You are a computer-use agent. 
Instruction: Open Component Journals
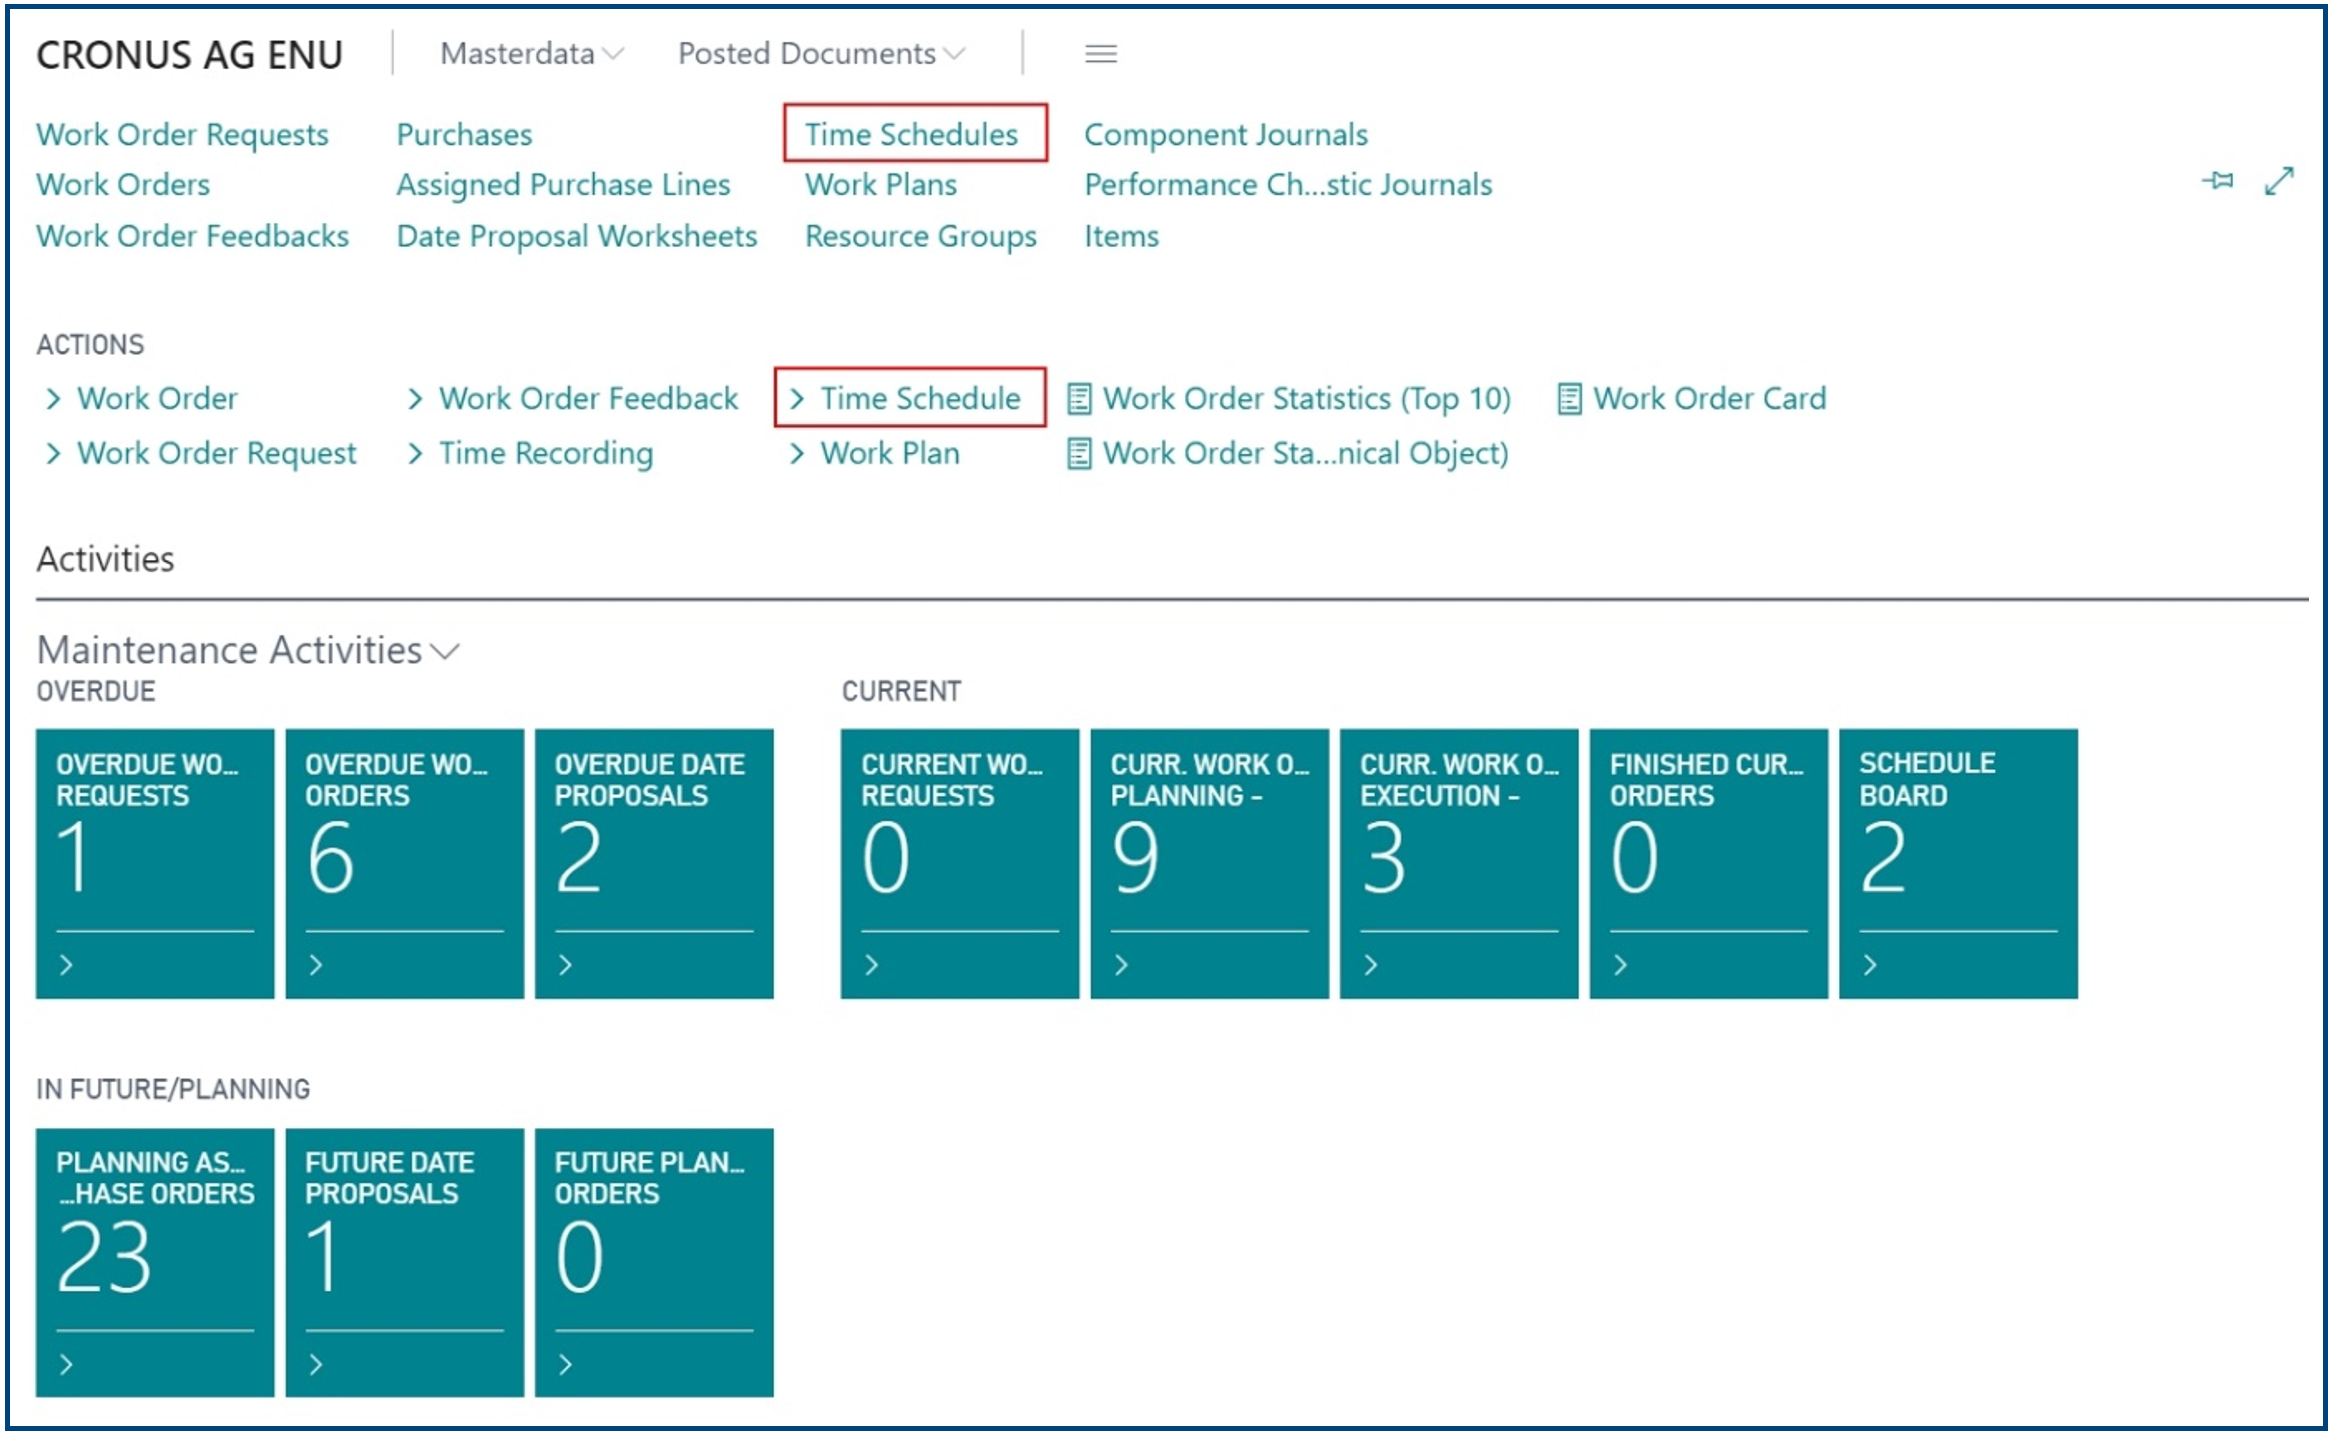1226,135
